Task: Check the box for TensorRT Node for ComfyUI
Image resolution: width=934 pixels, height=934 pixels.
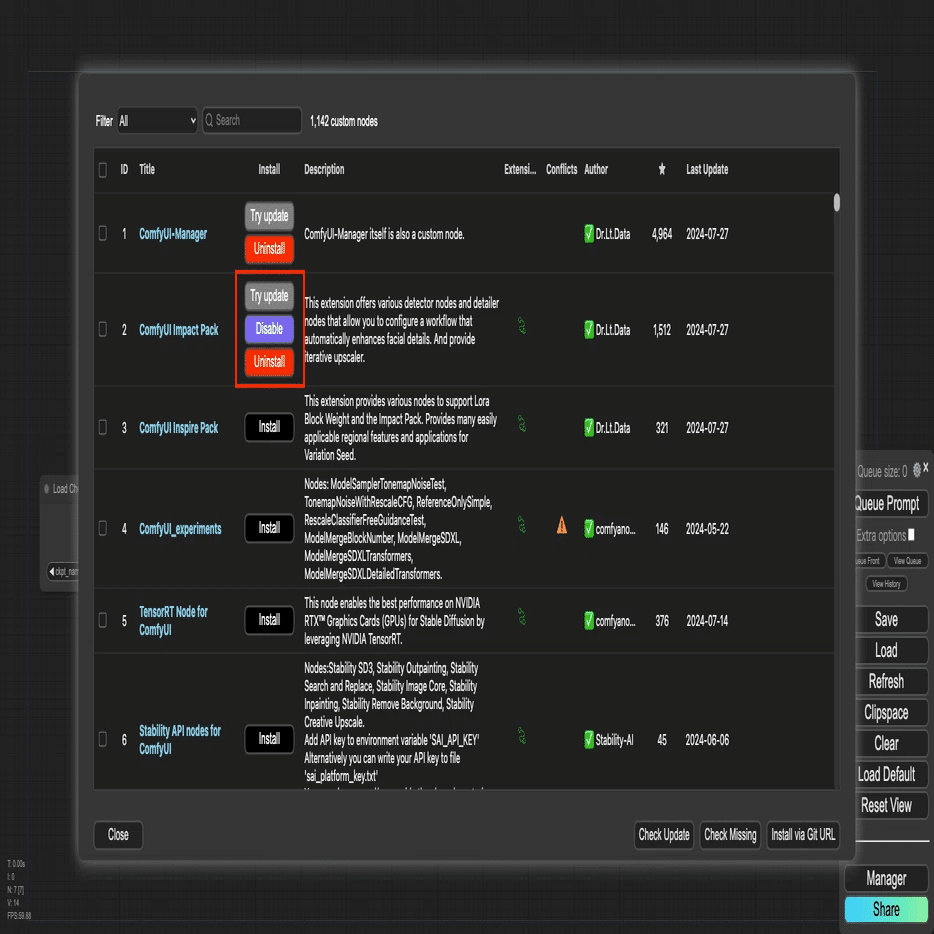Action: point(102,620)
